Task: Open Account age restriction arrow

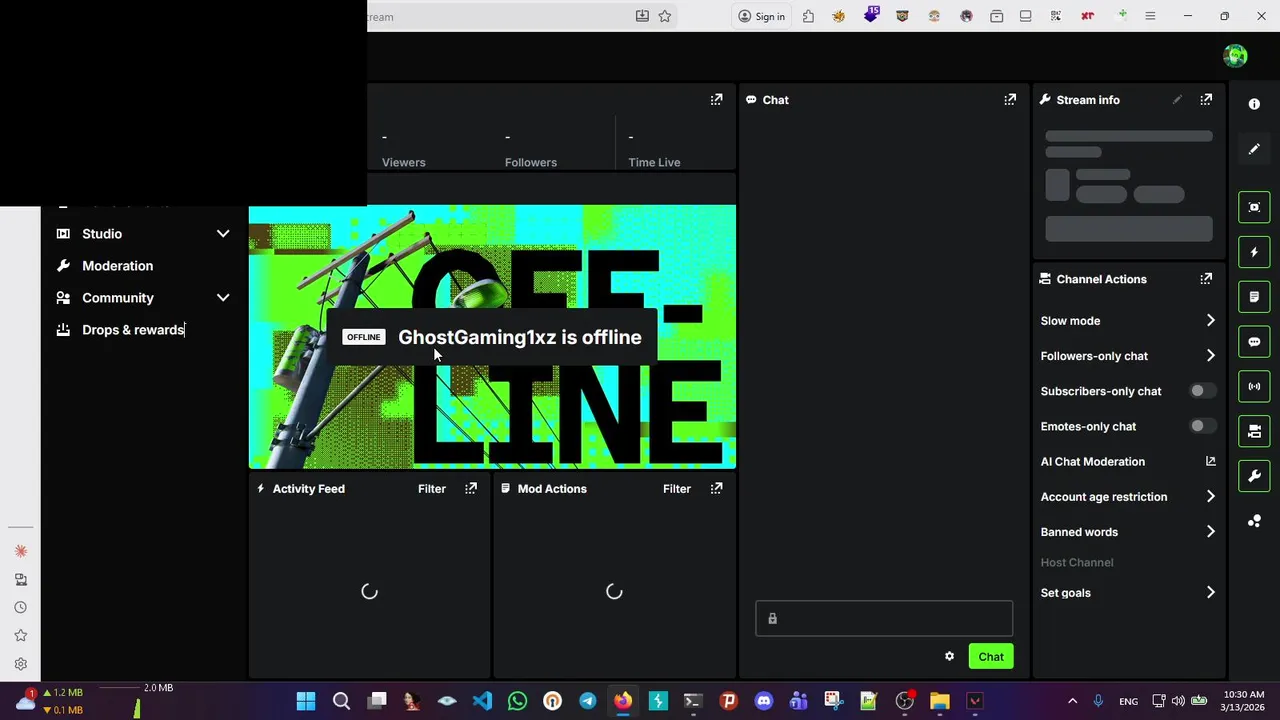Action: [1210, 497]
